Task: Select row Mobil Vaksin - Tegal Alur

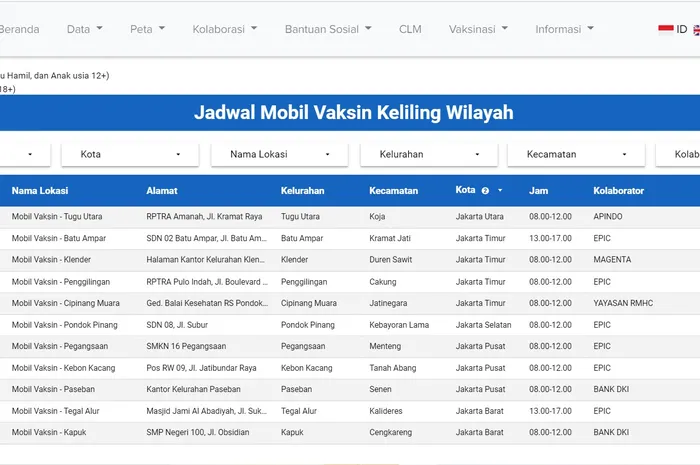Action: (x=350, y=411)
